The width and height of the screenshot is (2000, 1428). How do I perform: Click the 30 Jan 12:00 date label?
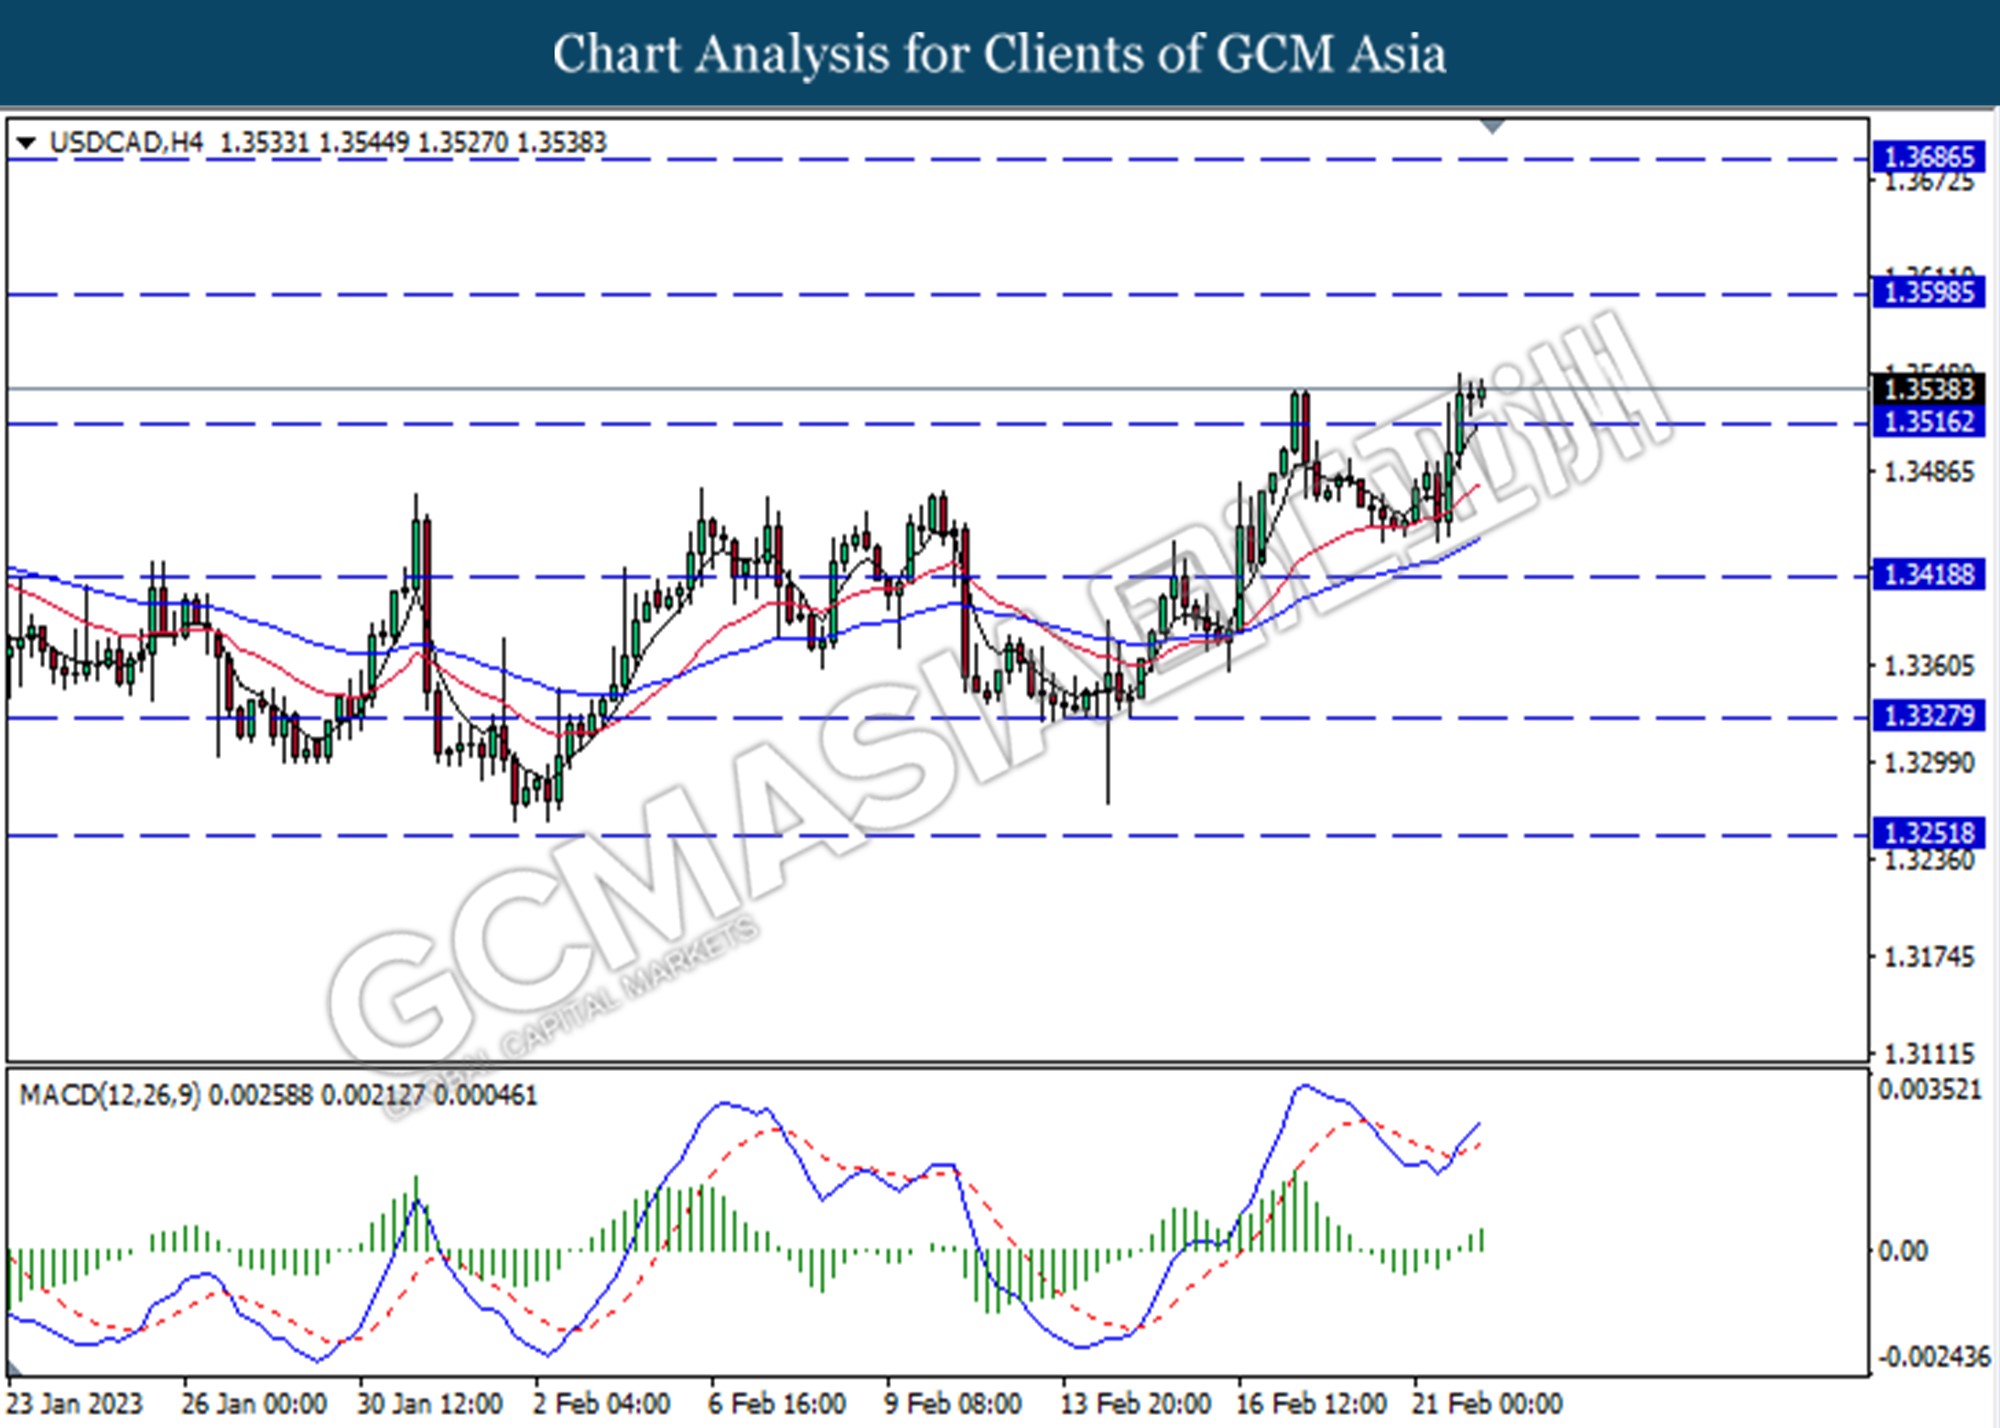(x=430, y=1404)
